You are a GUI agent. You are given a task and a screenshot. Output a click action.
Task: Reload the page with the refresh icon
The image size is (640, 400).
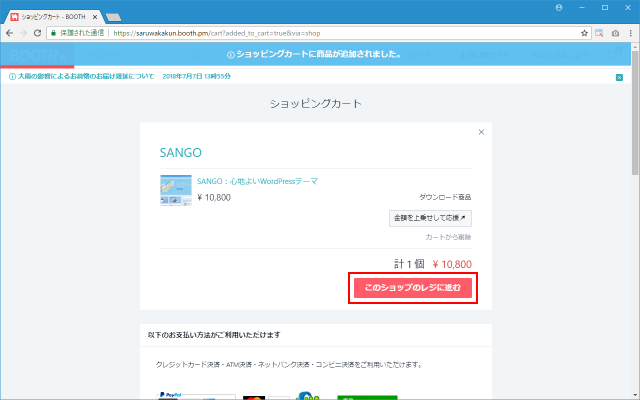37,33
